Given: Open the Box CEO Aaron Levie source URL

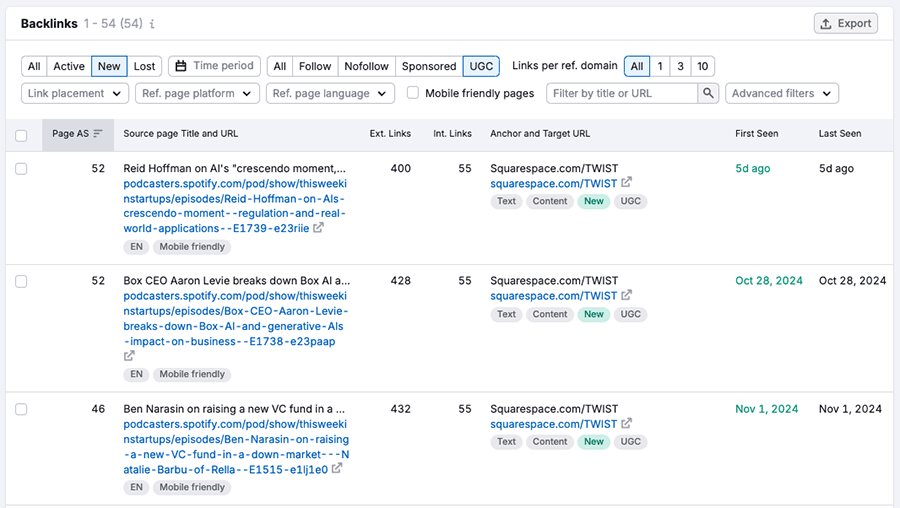Looking at the screenshot, I should tap(236, 319).
